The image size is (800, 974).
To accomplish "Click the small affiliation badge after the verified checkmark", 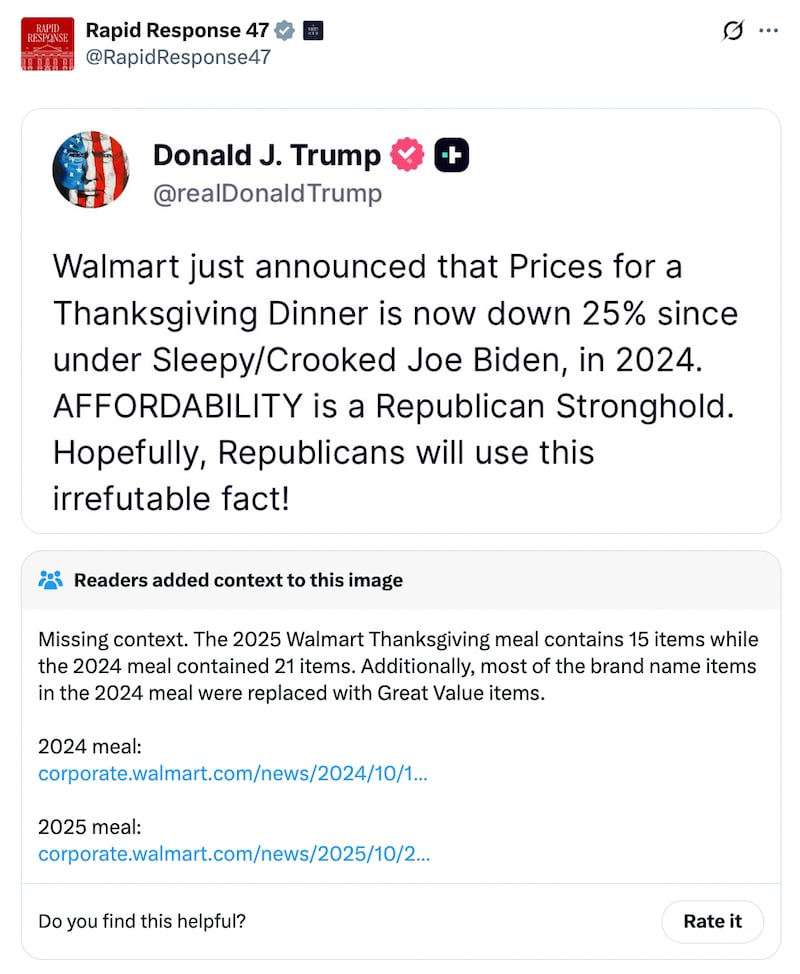I will coord(312,31).
